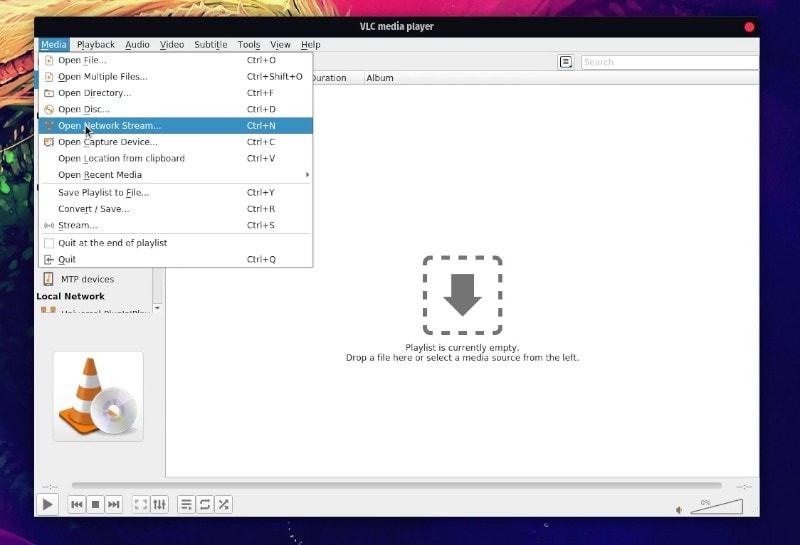Skip to the next track
Screen dimensions: 800x545
coord(114,505)
